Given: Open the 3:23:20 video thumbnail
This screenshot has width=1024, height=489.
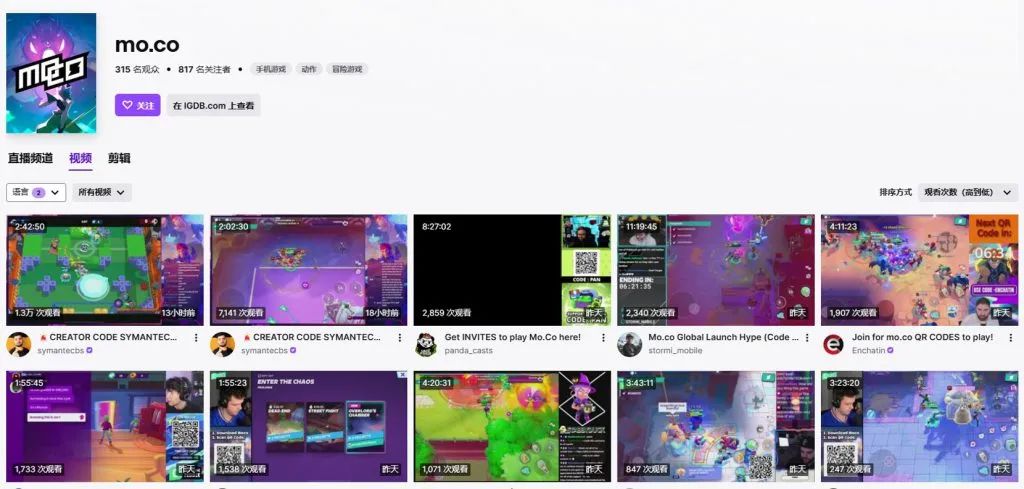Looking at the screenshot, I should click(x=920, y=426).
